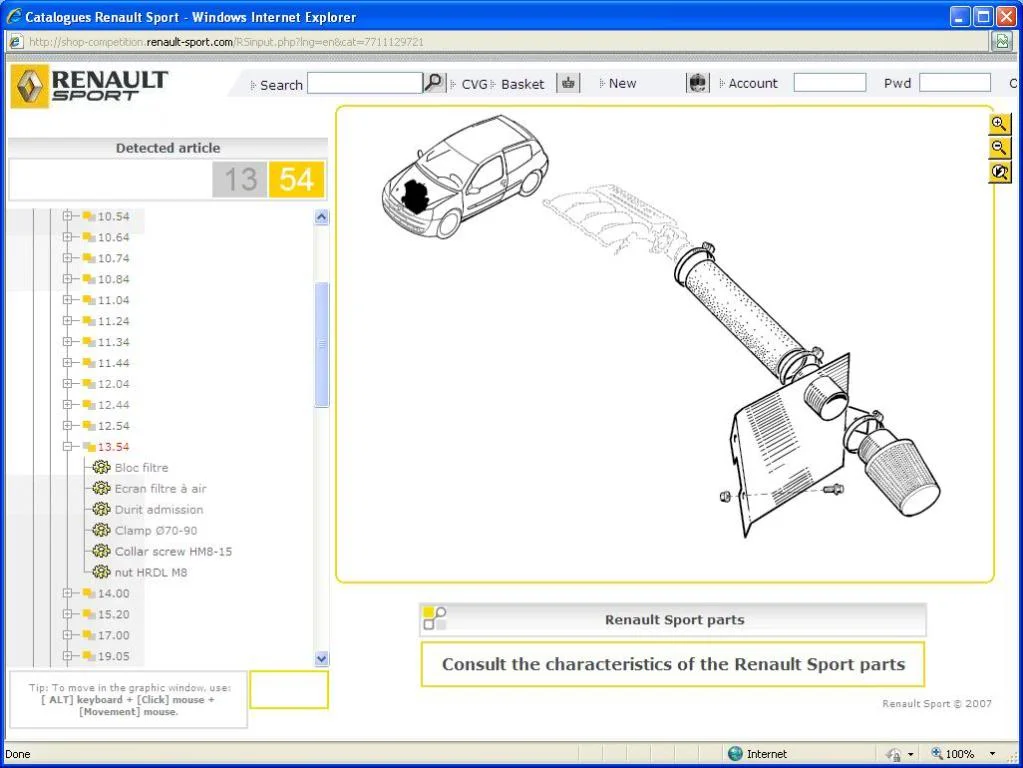Focus the Pwd password field
This screenshot has height=768, width=1023.
(955, 83)
